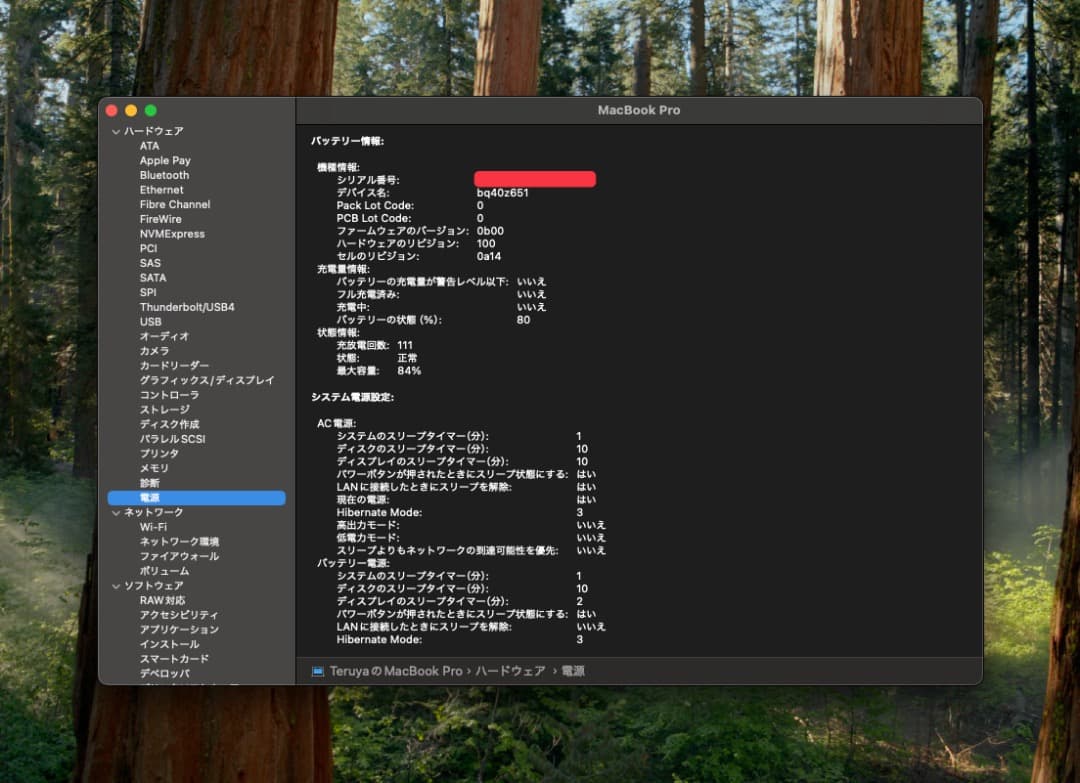
Task: Collapse the ネットワーク section
Action: click(117, 512)
